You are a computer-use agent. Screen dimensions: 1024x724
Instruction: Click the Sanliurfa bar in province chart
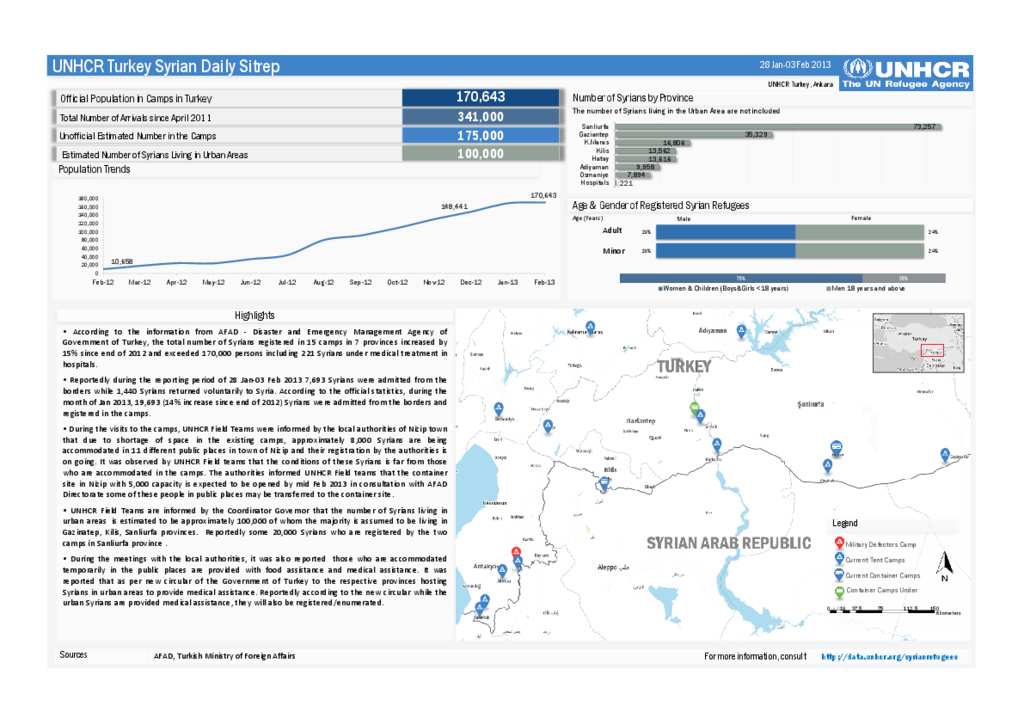click(778, 127)
